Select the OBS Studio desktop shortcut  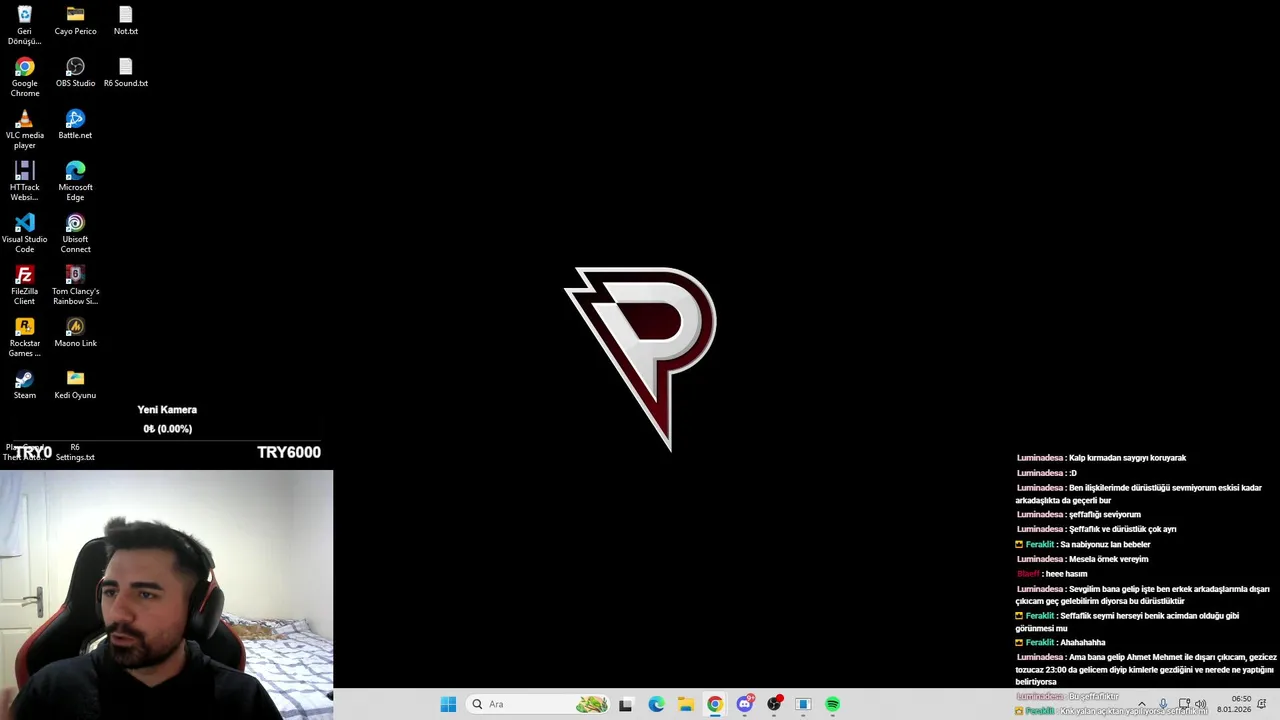click(x=75, y=73)
